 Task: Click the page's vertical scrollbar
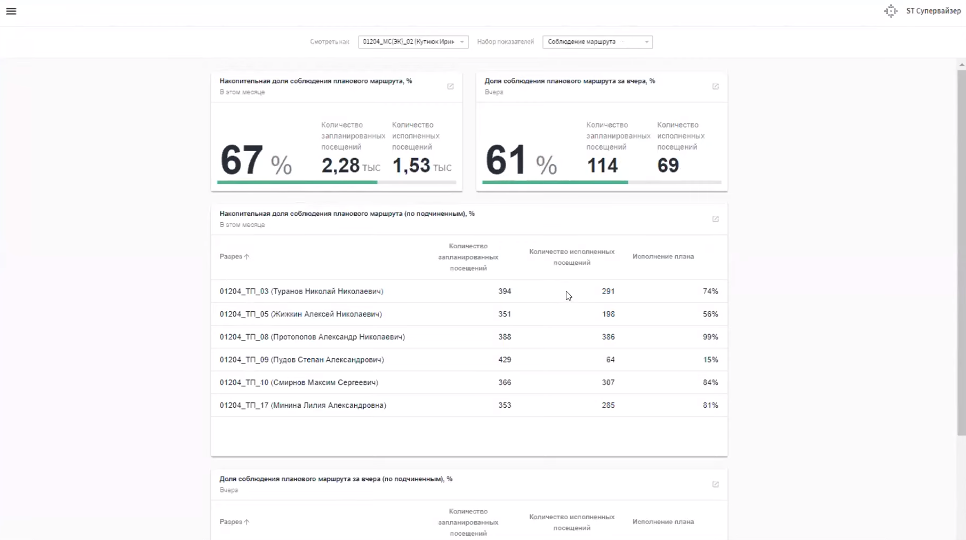click(961, 250)
